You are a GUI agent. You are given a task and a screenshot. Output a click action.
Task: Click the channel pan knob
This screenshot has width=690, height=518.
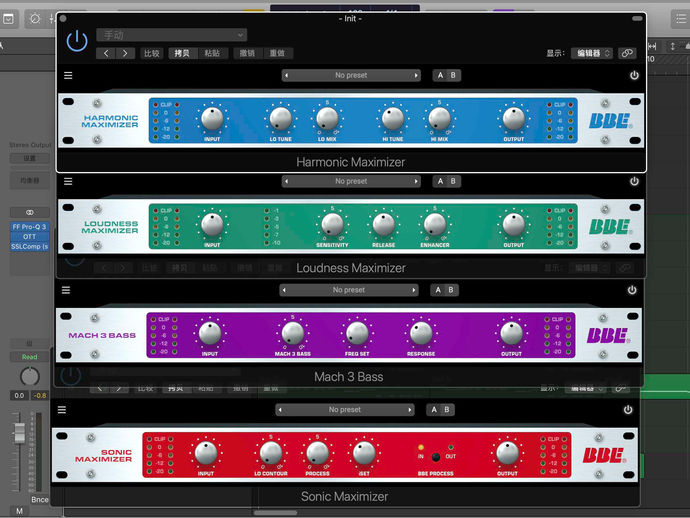[30, 377]
